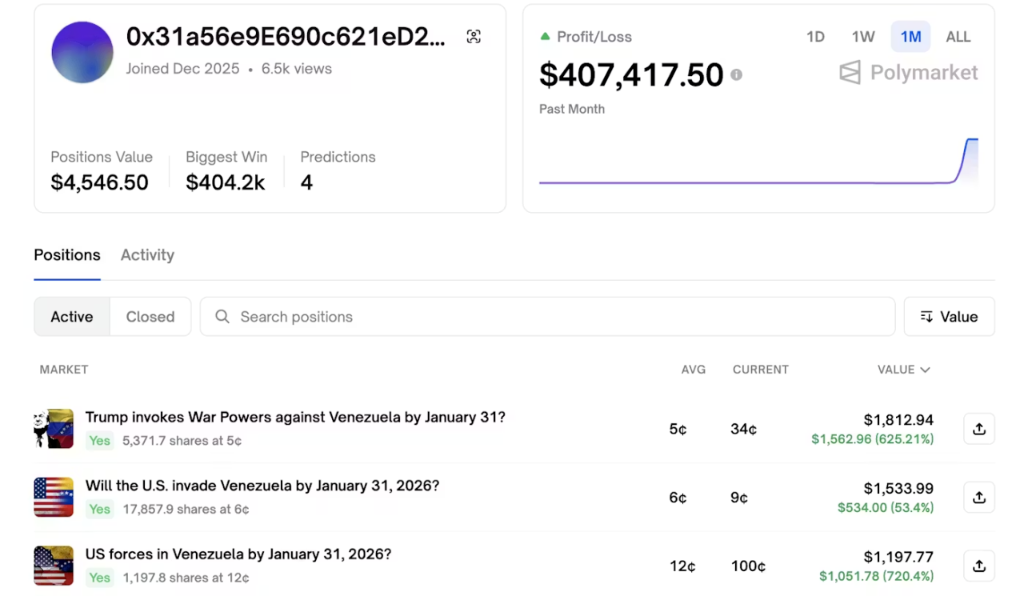Show Closed positions
Image resolution: width=1024 pixels, height=596 pixels.
(x=150, y=316)
